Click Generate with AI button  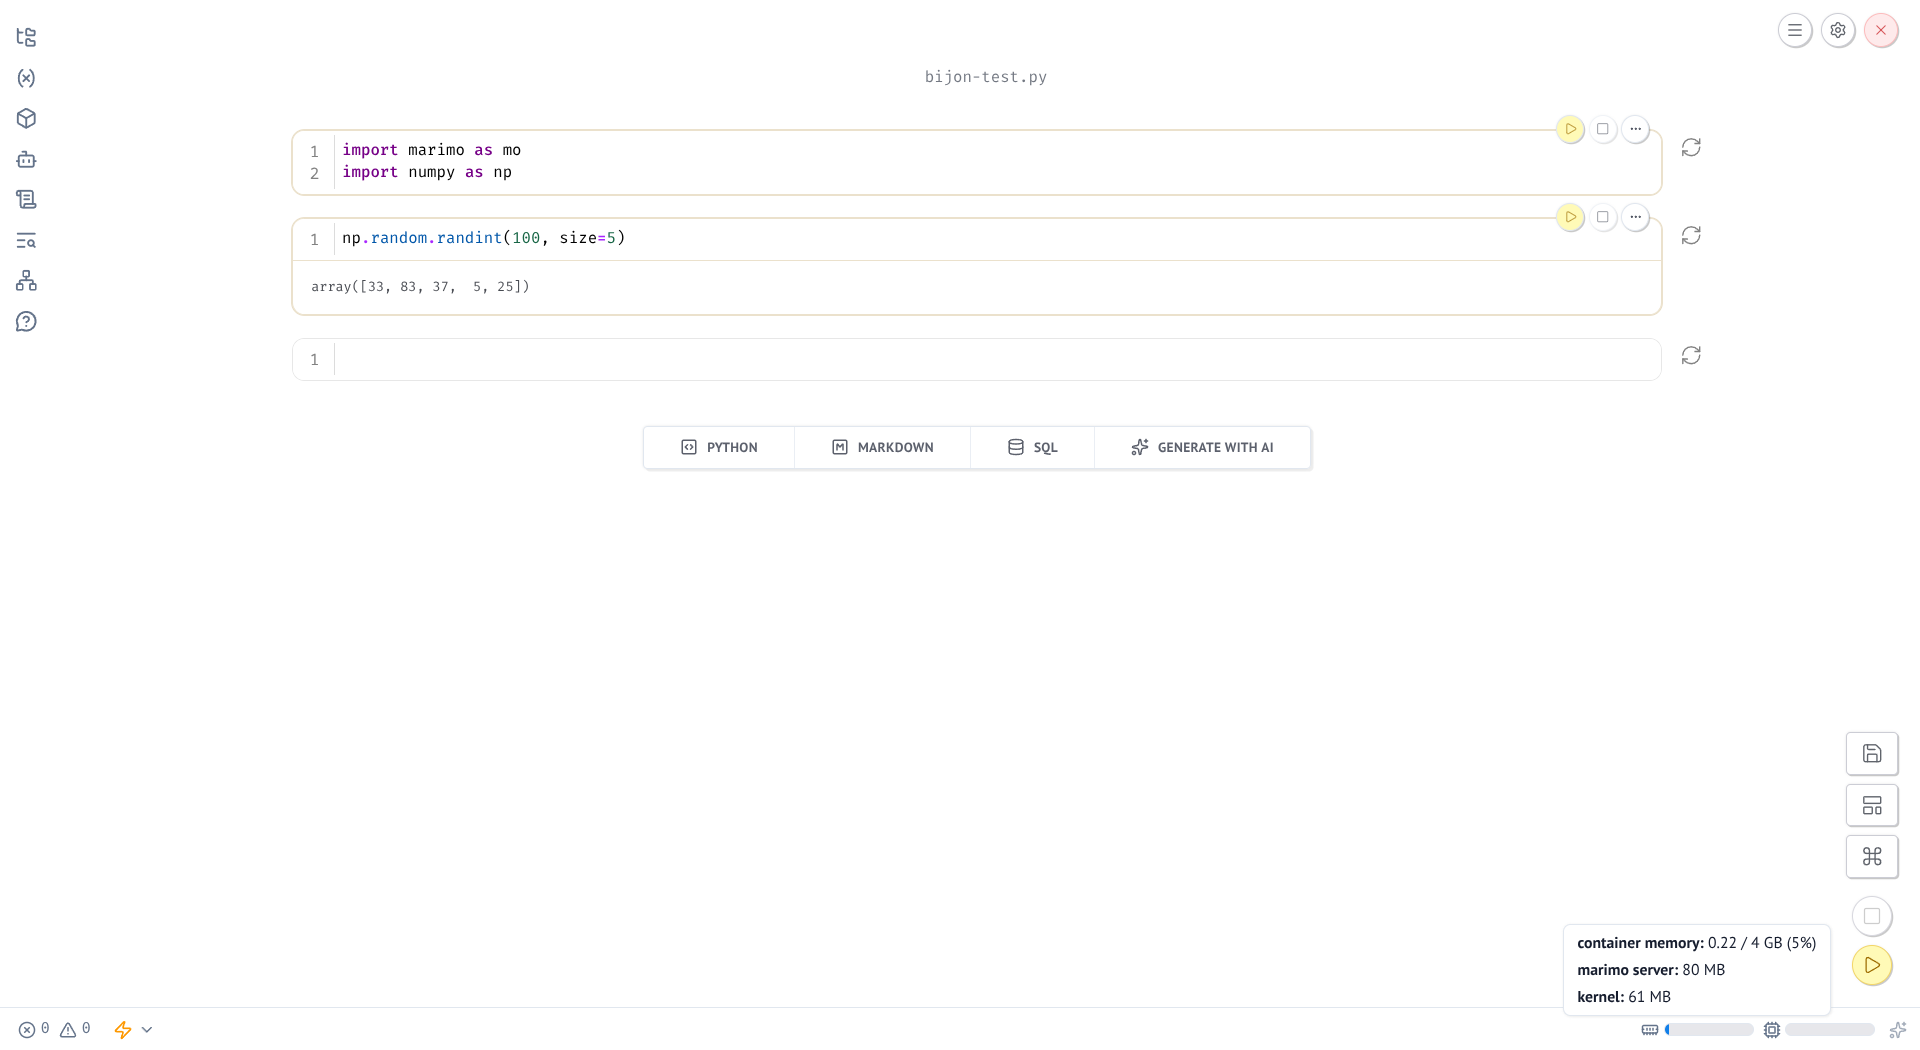click(1202, 447)
